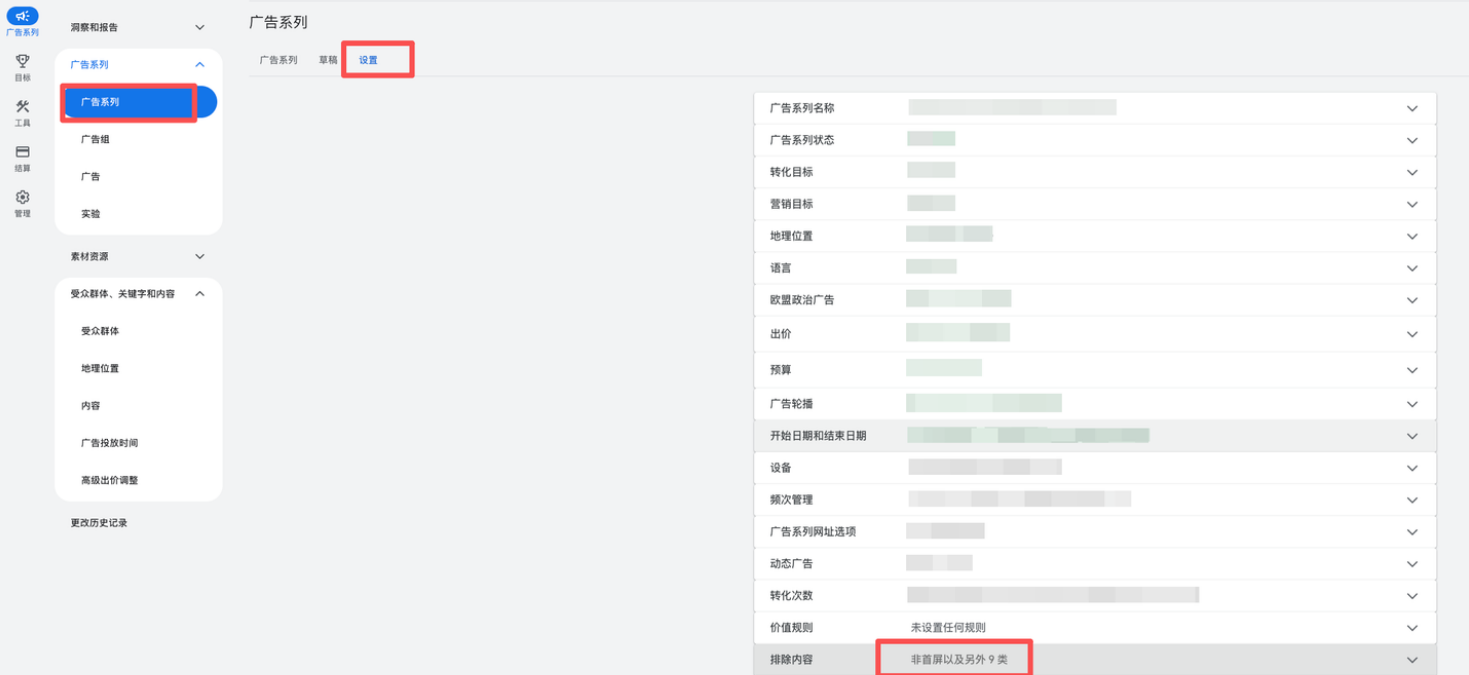Collapse the 广告系列 sidebar section header
Screen dimensions: 1469x675
click(138, 64)
